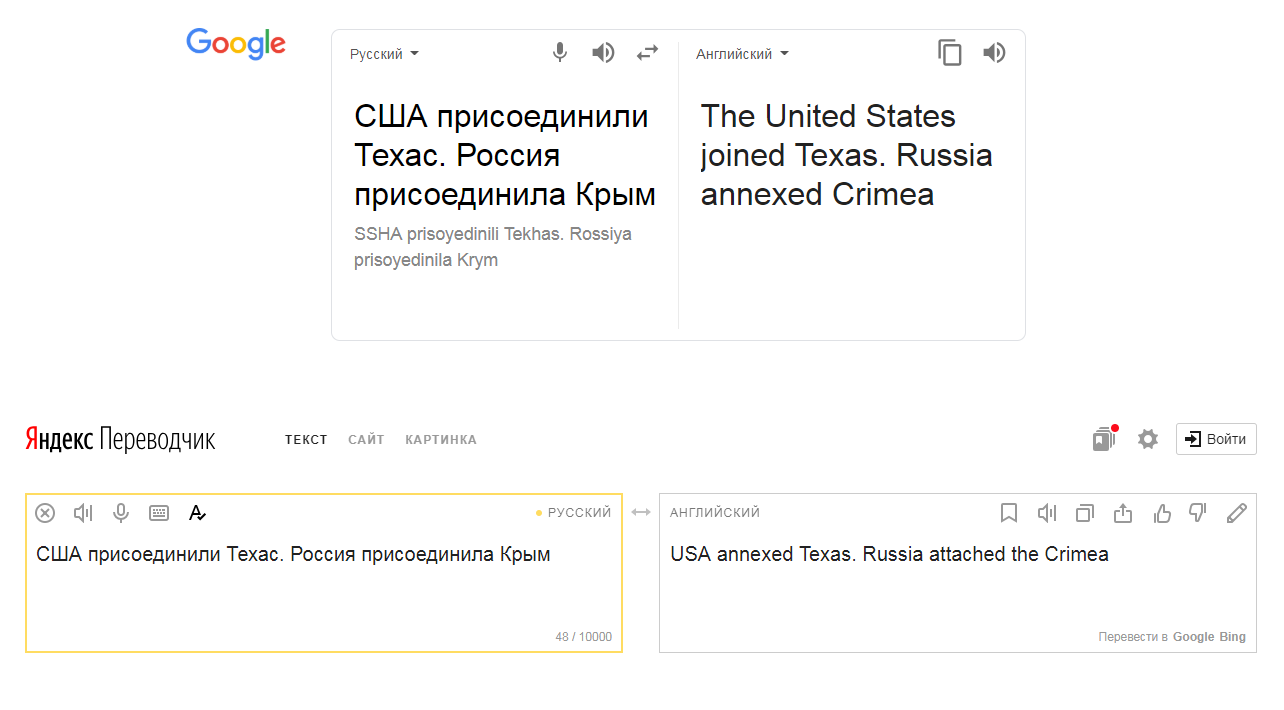1284x710 pixels.
Task: Expand the Английский target language dropdown
Action: (x=742, y=54)
